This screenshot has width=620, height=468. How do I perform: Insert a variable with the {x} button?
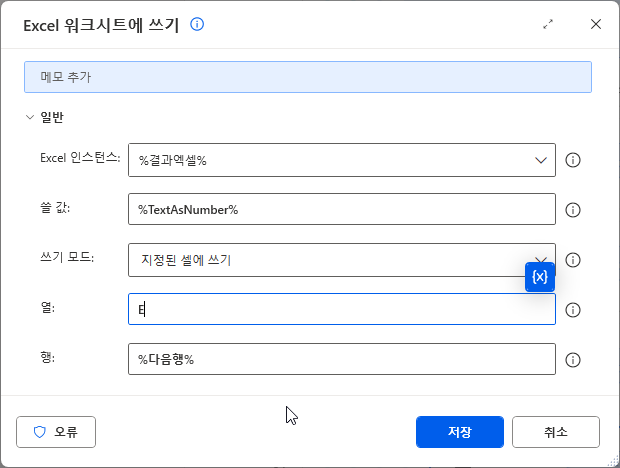tap(540, 277)
